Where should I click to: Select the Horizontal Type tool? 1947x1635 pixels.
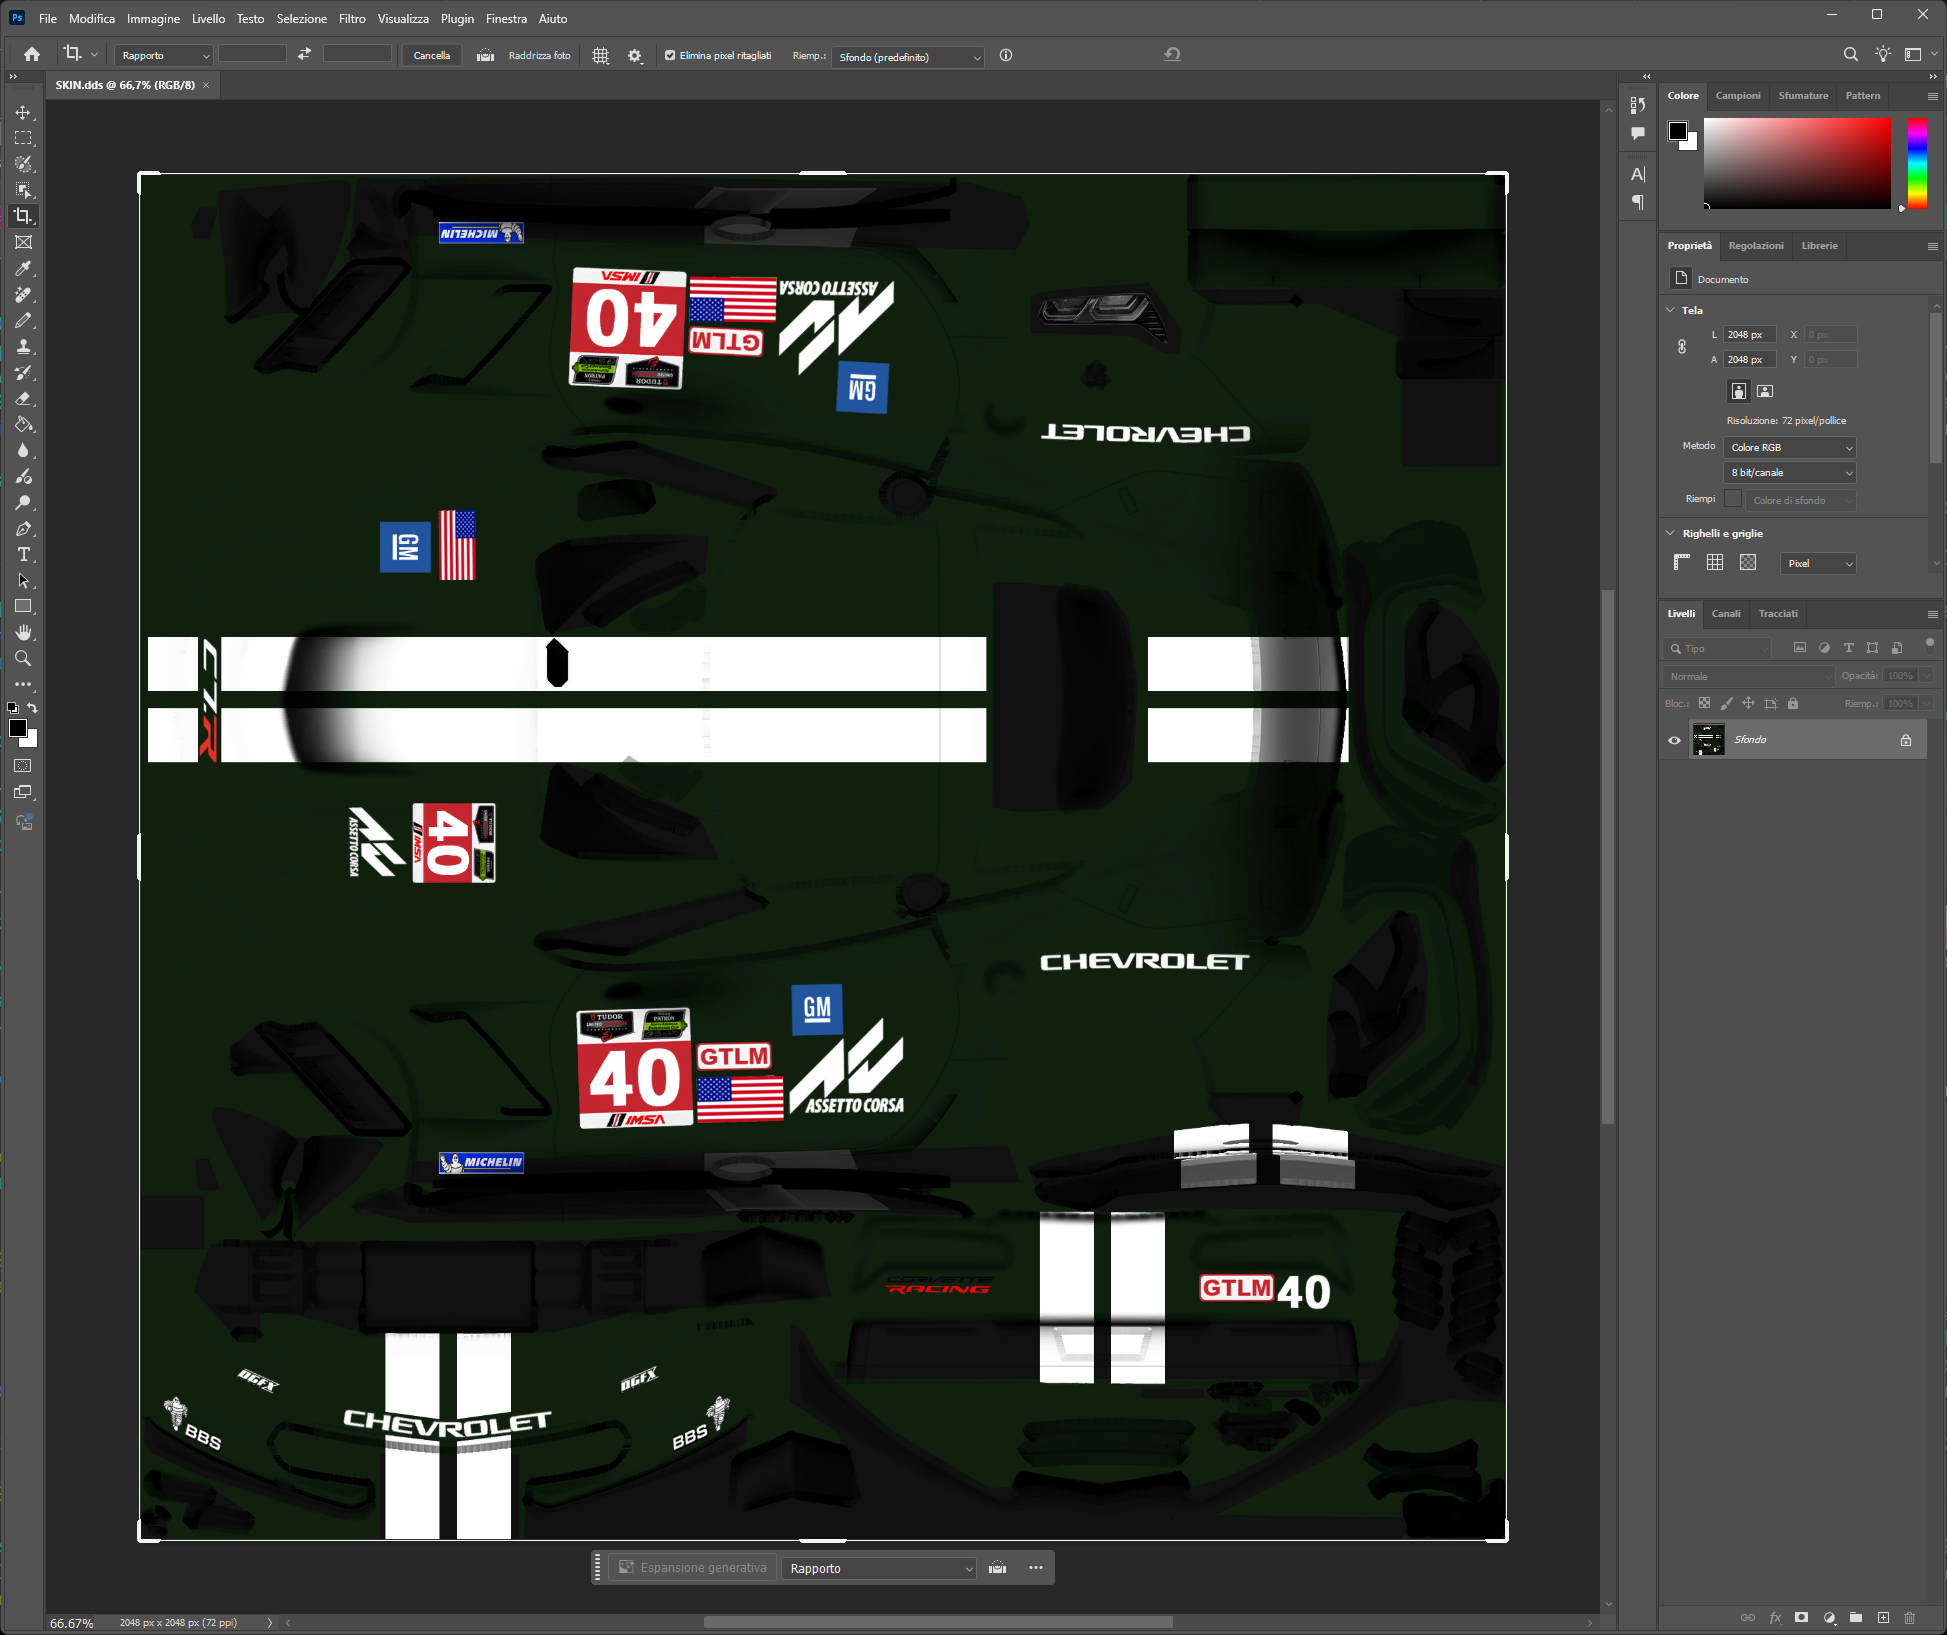[24, 555]
